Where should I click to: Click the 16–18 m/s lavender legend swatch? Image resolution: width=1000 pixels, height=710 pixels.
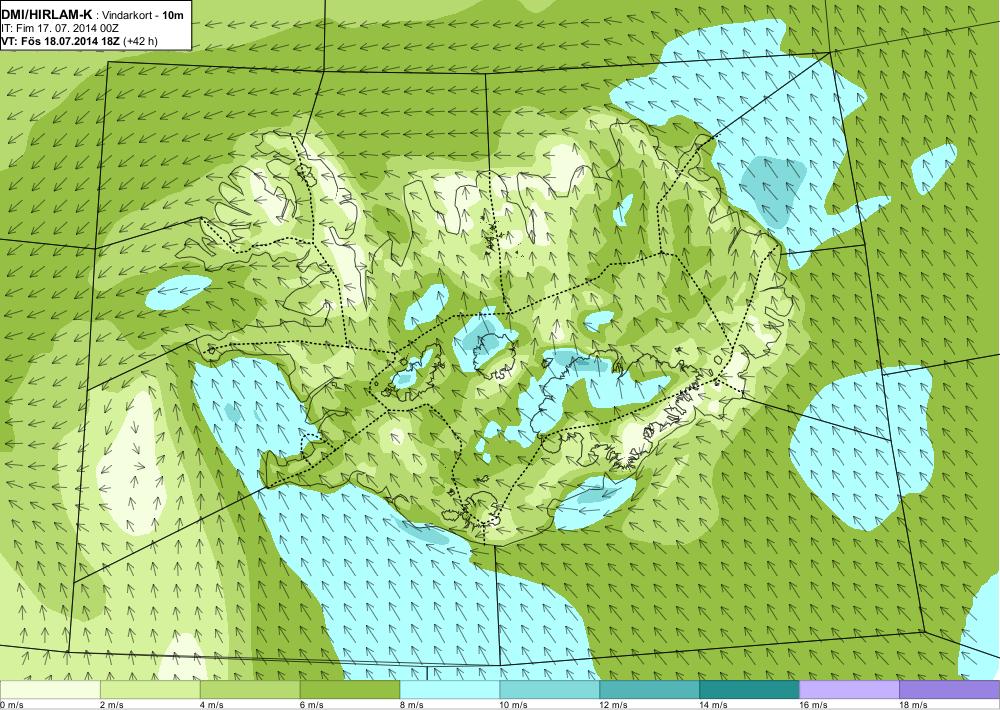click(849, 690)
